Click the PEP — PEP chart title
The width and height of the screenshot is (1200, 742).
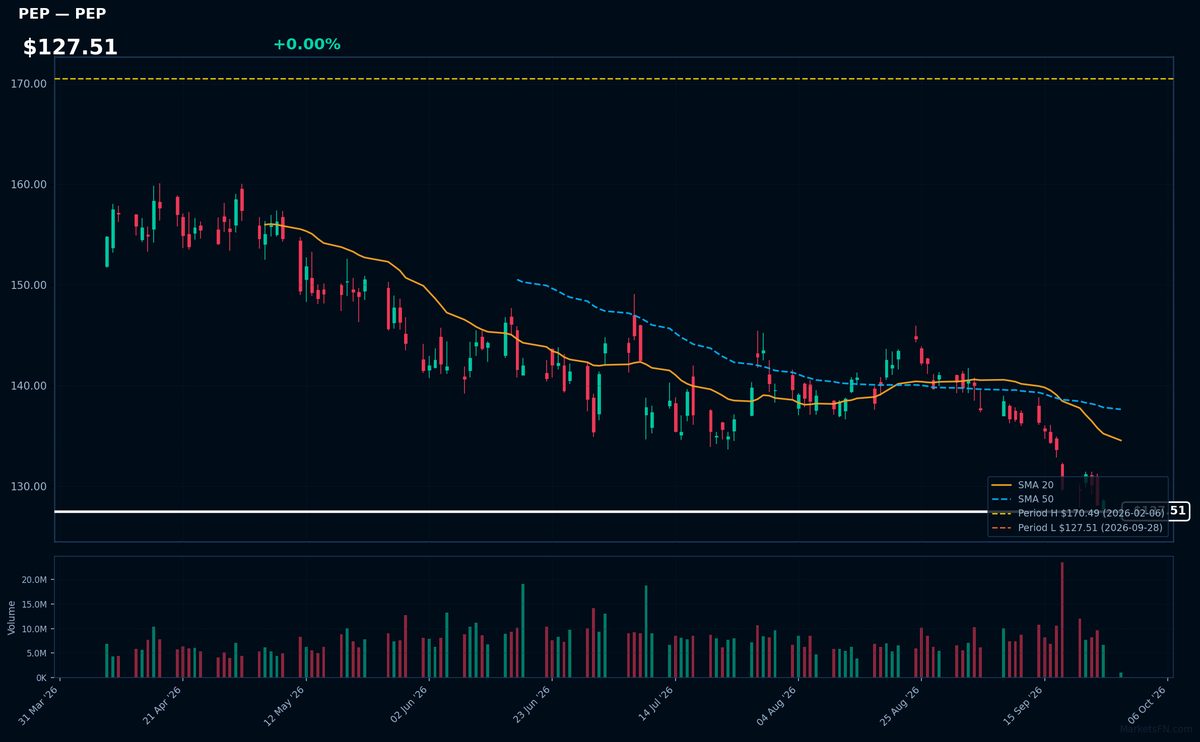(62, 14)
